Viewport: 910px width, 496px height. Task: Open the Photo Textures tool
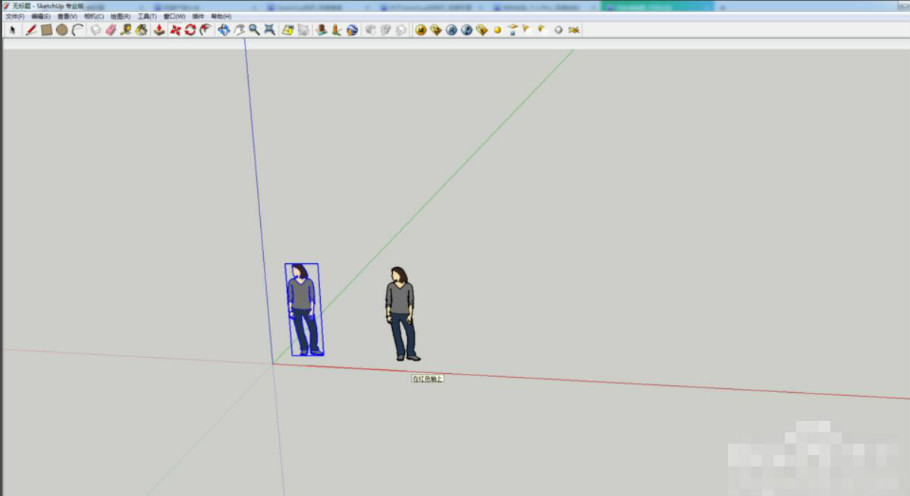pos(336,30)
